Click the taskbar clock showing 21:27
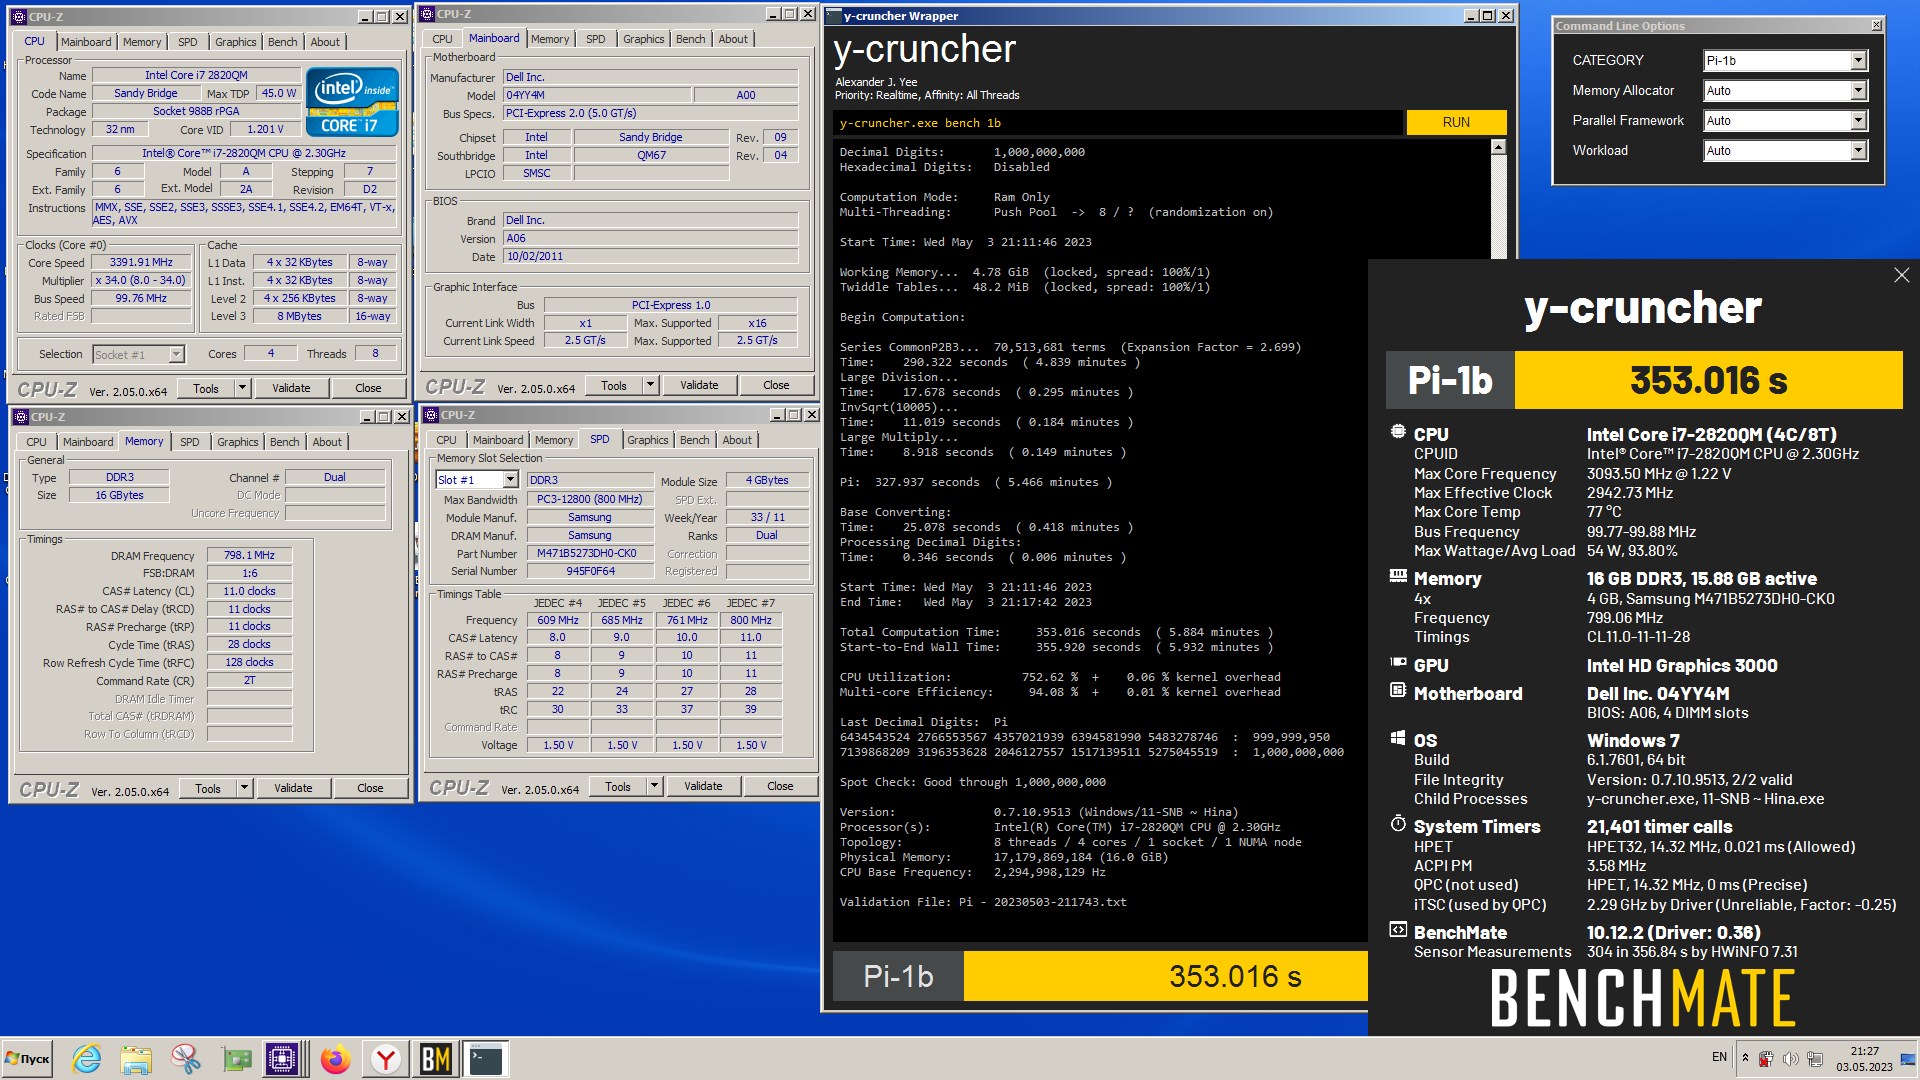The image size is (1920, 1080). [1864, 1058]
